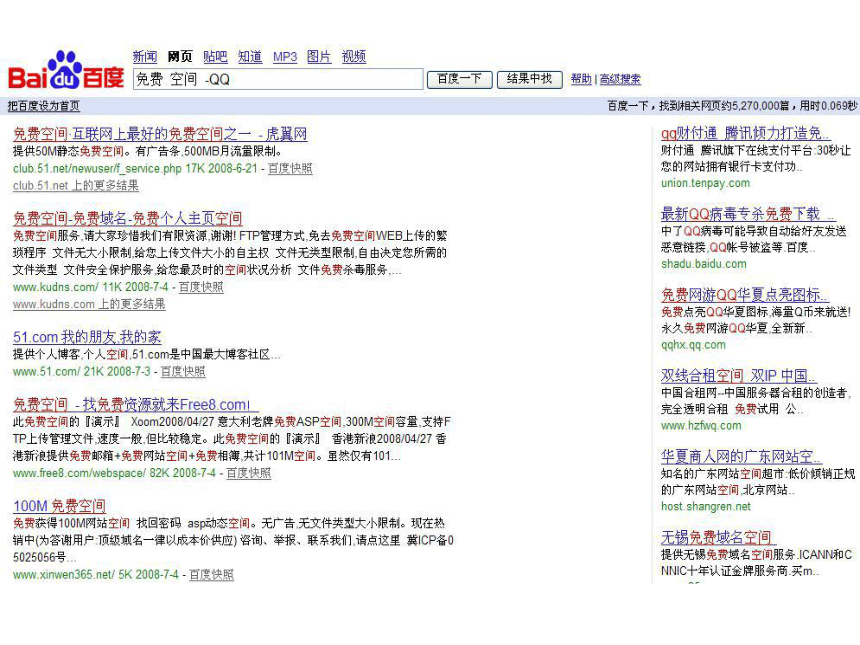This screenshot has width=860, height=645.
Task: Open 百度快照 for the club.51.net result
Action: [x=290, y=168]
